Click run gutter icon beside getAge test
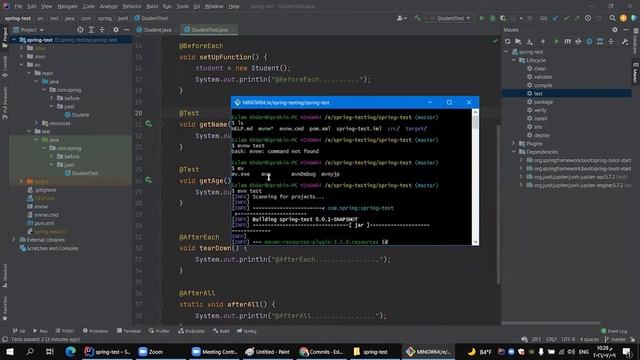 coord(148,180)
